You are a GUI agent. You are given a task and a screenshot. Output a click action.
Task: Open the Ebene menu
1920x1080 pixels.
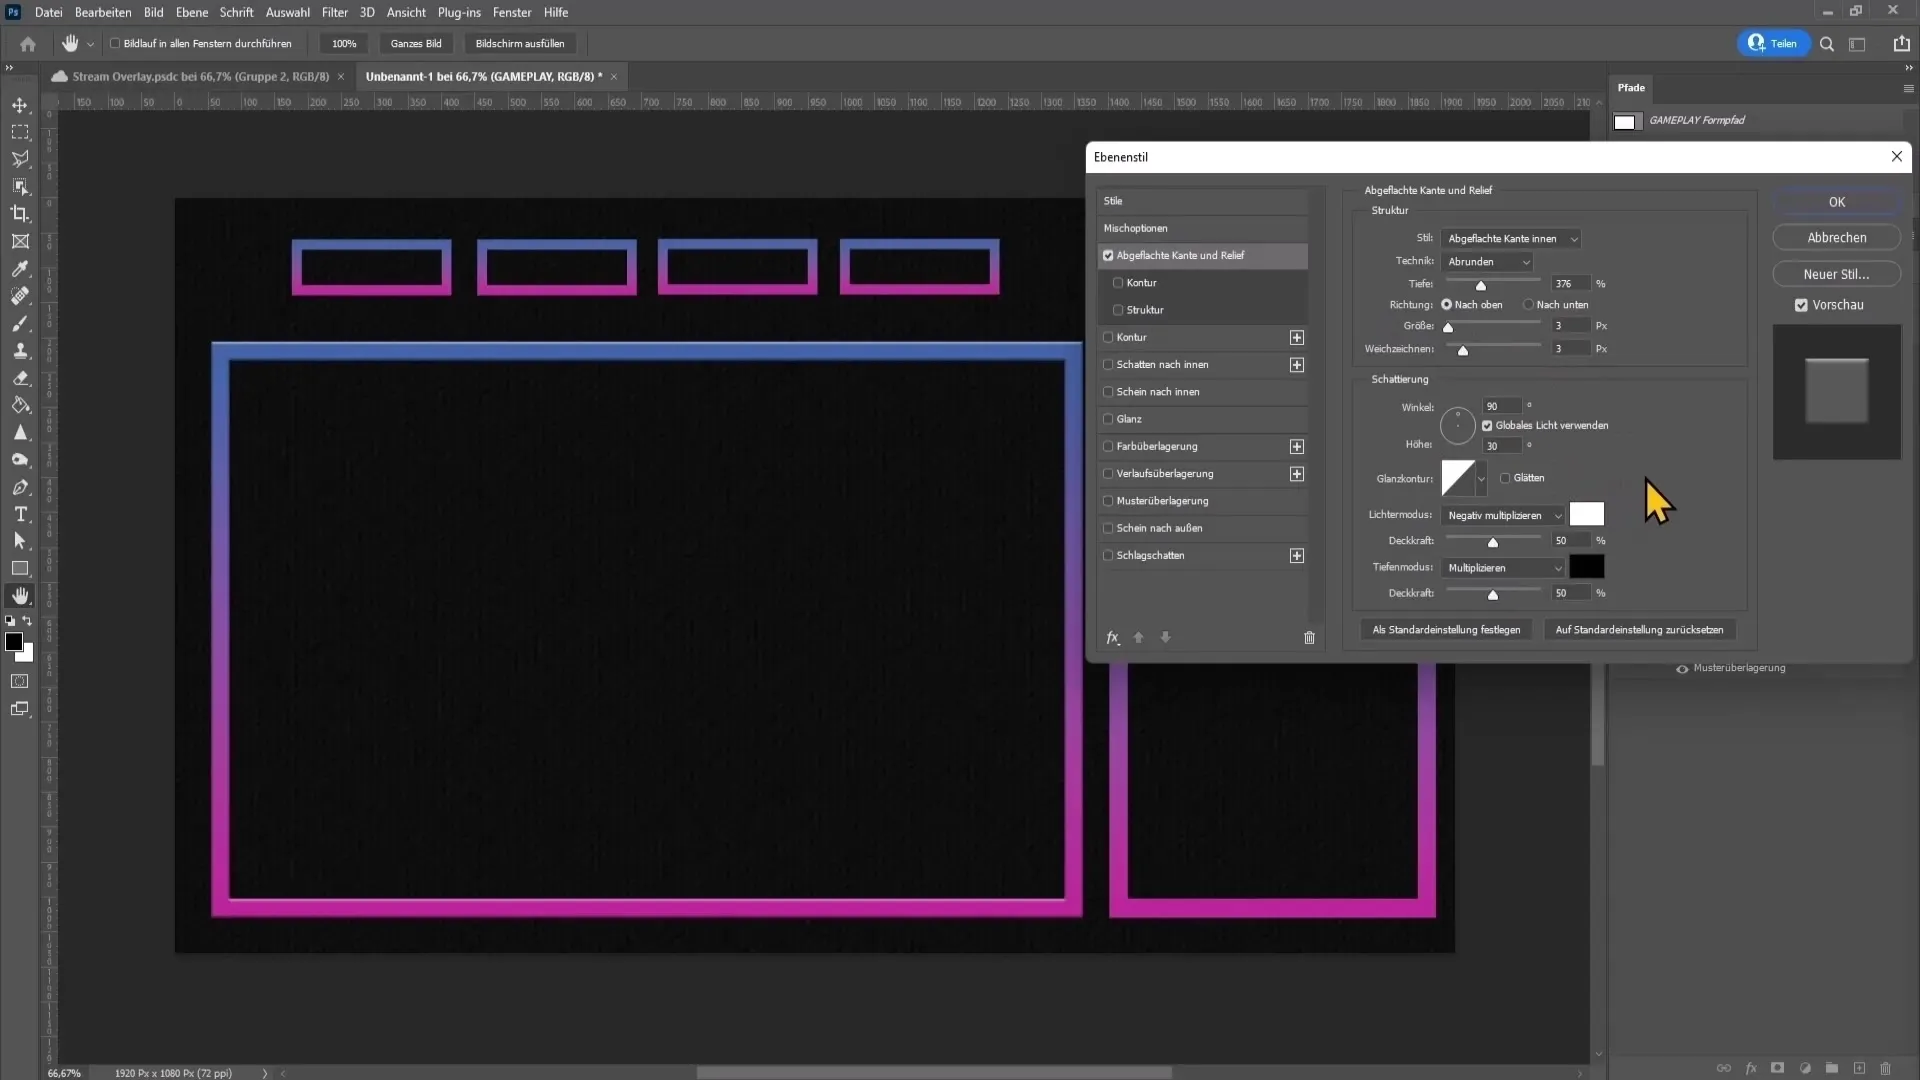(x=192, y=12)
